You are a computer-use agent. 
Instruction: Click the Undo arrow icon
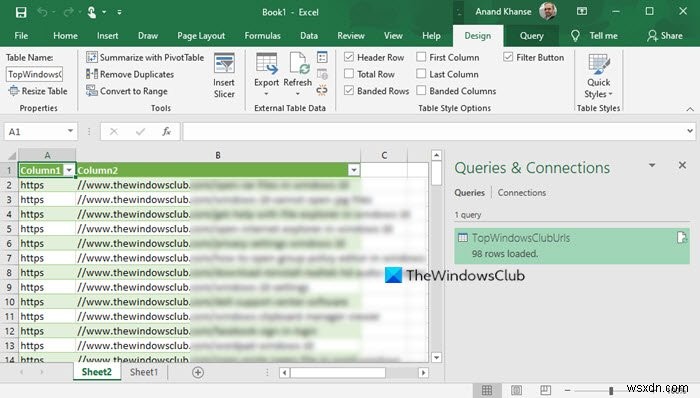coord(42,12)
